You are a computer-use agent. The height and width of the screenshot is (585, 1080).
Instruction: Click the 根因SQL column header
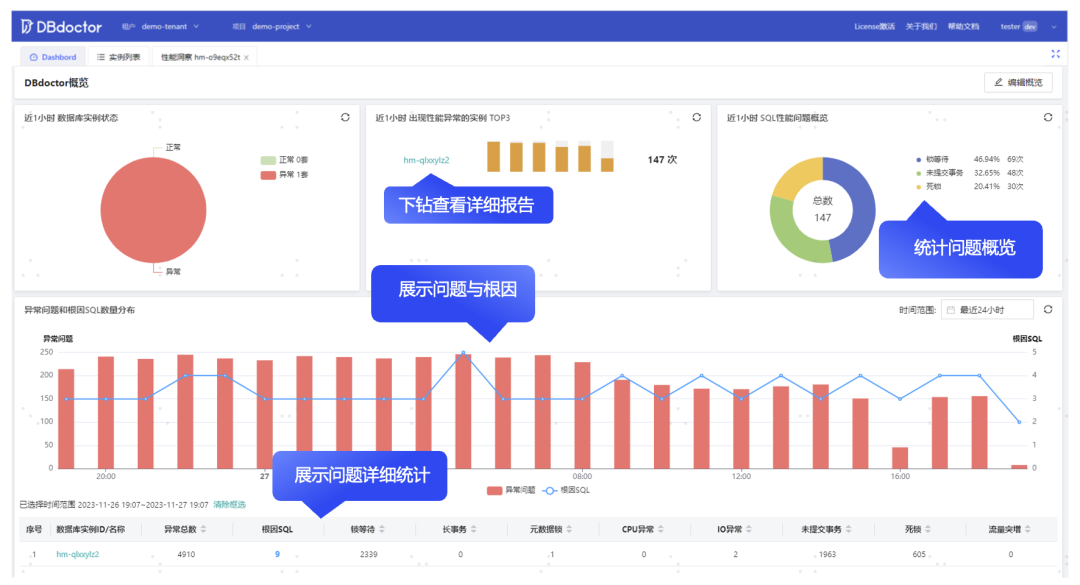(277, 529)
